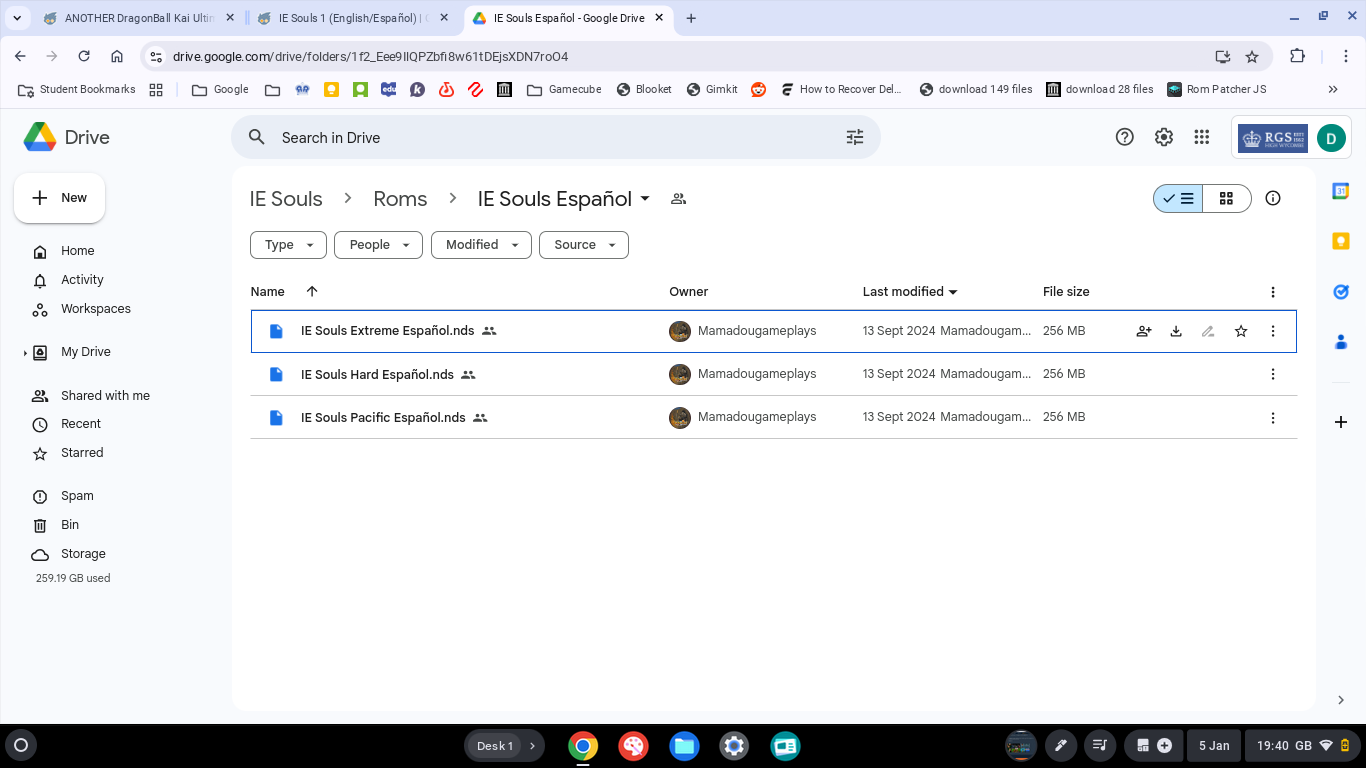
Task: Open Chrome from the shelf
Action: click(x=583, y=746)
